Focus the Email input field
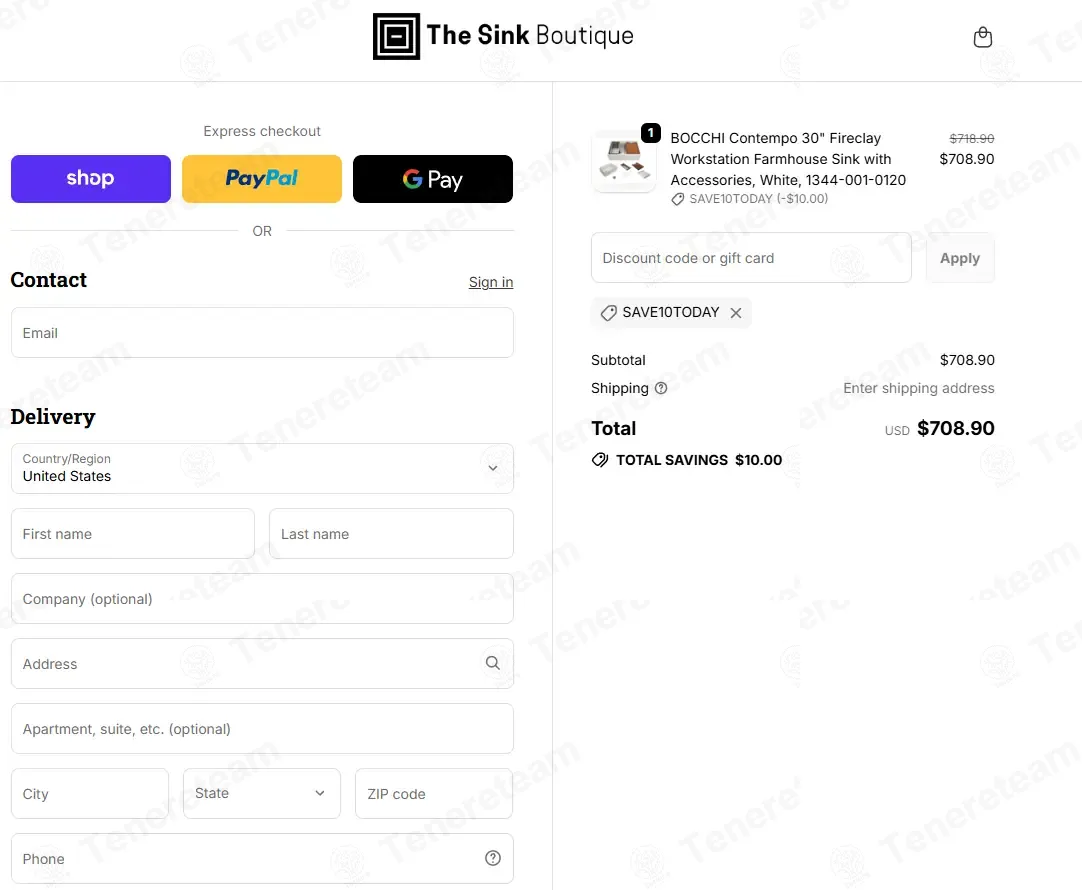This screenshot has width=1082, height=890. coord(262,333)
